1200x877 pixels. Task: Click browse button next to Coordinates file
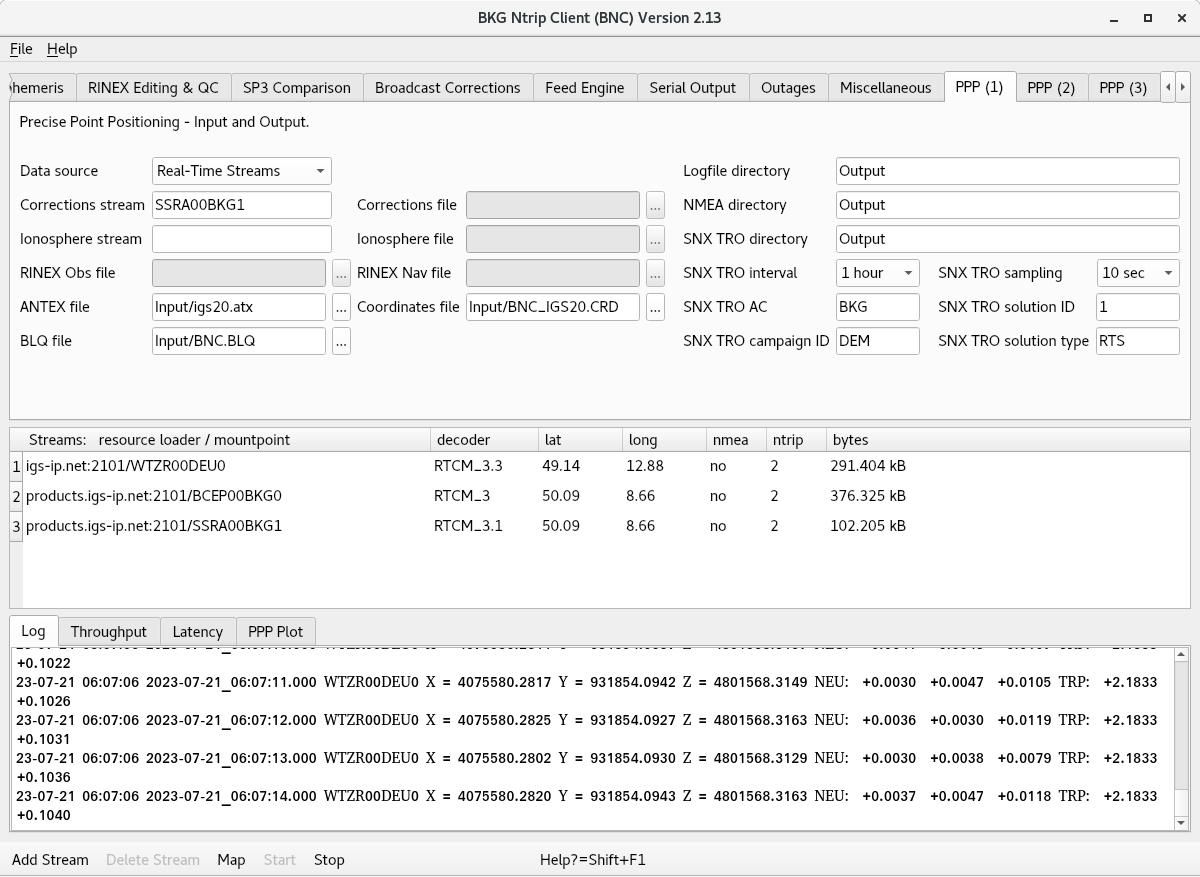tap(655, 307)
